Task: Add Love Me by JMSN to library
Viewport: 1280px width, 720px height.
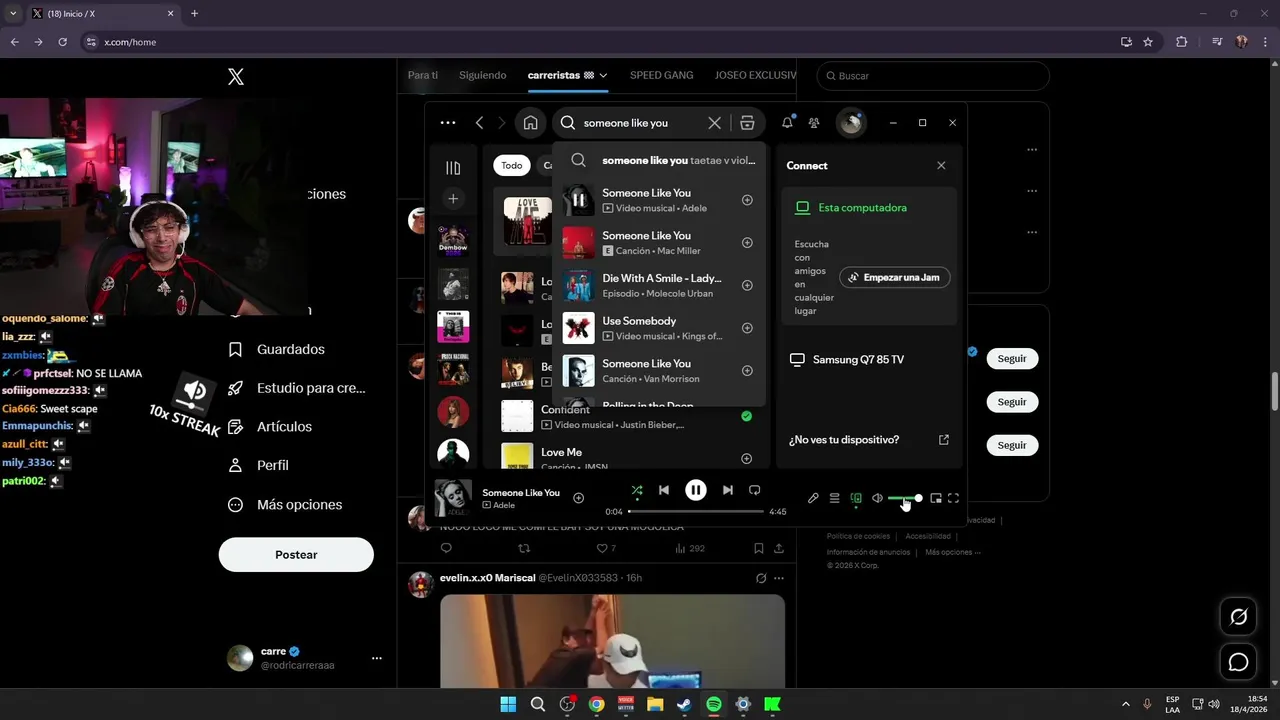Action: click(x=746, y=459)
